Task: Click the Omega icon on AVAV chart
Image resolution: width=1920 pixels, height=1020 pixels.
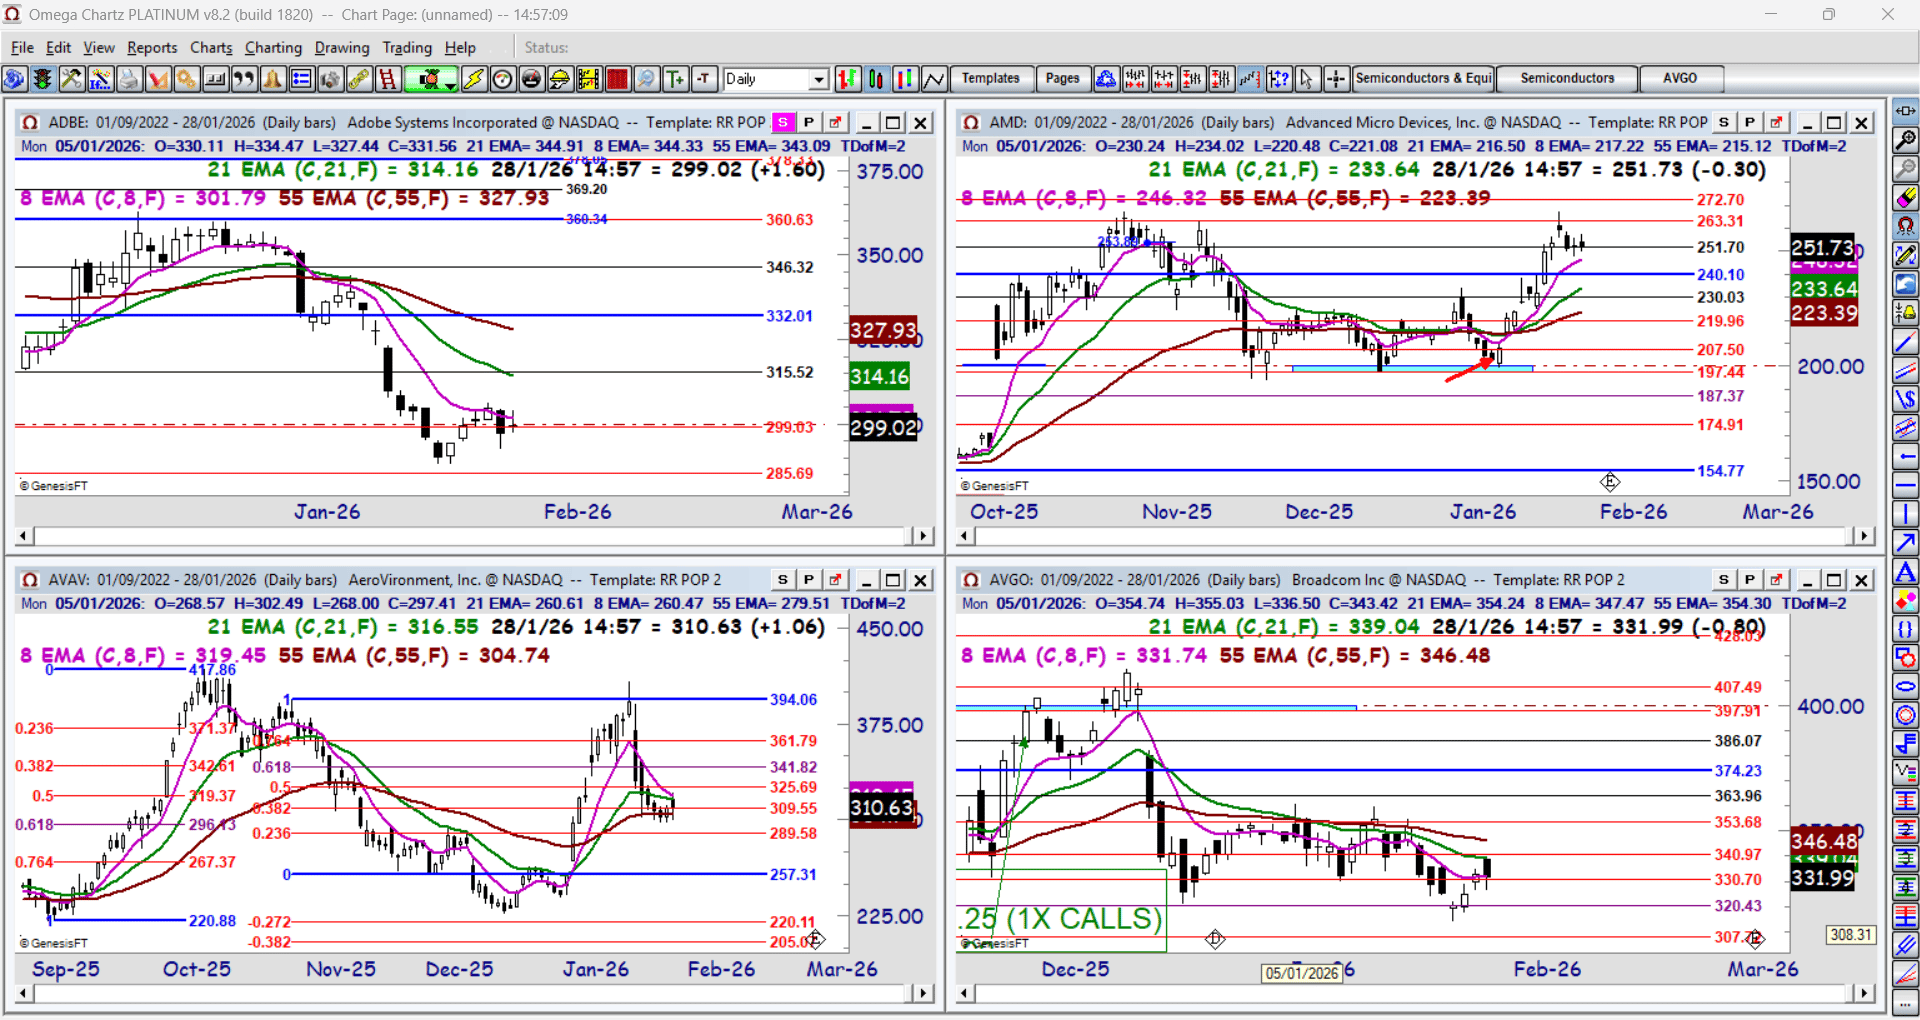Action: coord(30,580)
